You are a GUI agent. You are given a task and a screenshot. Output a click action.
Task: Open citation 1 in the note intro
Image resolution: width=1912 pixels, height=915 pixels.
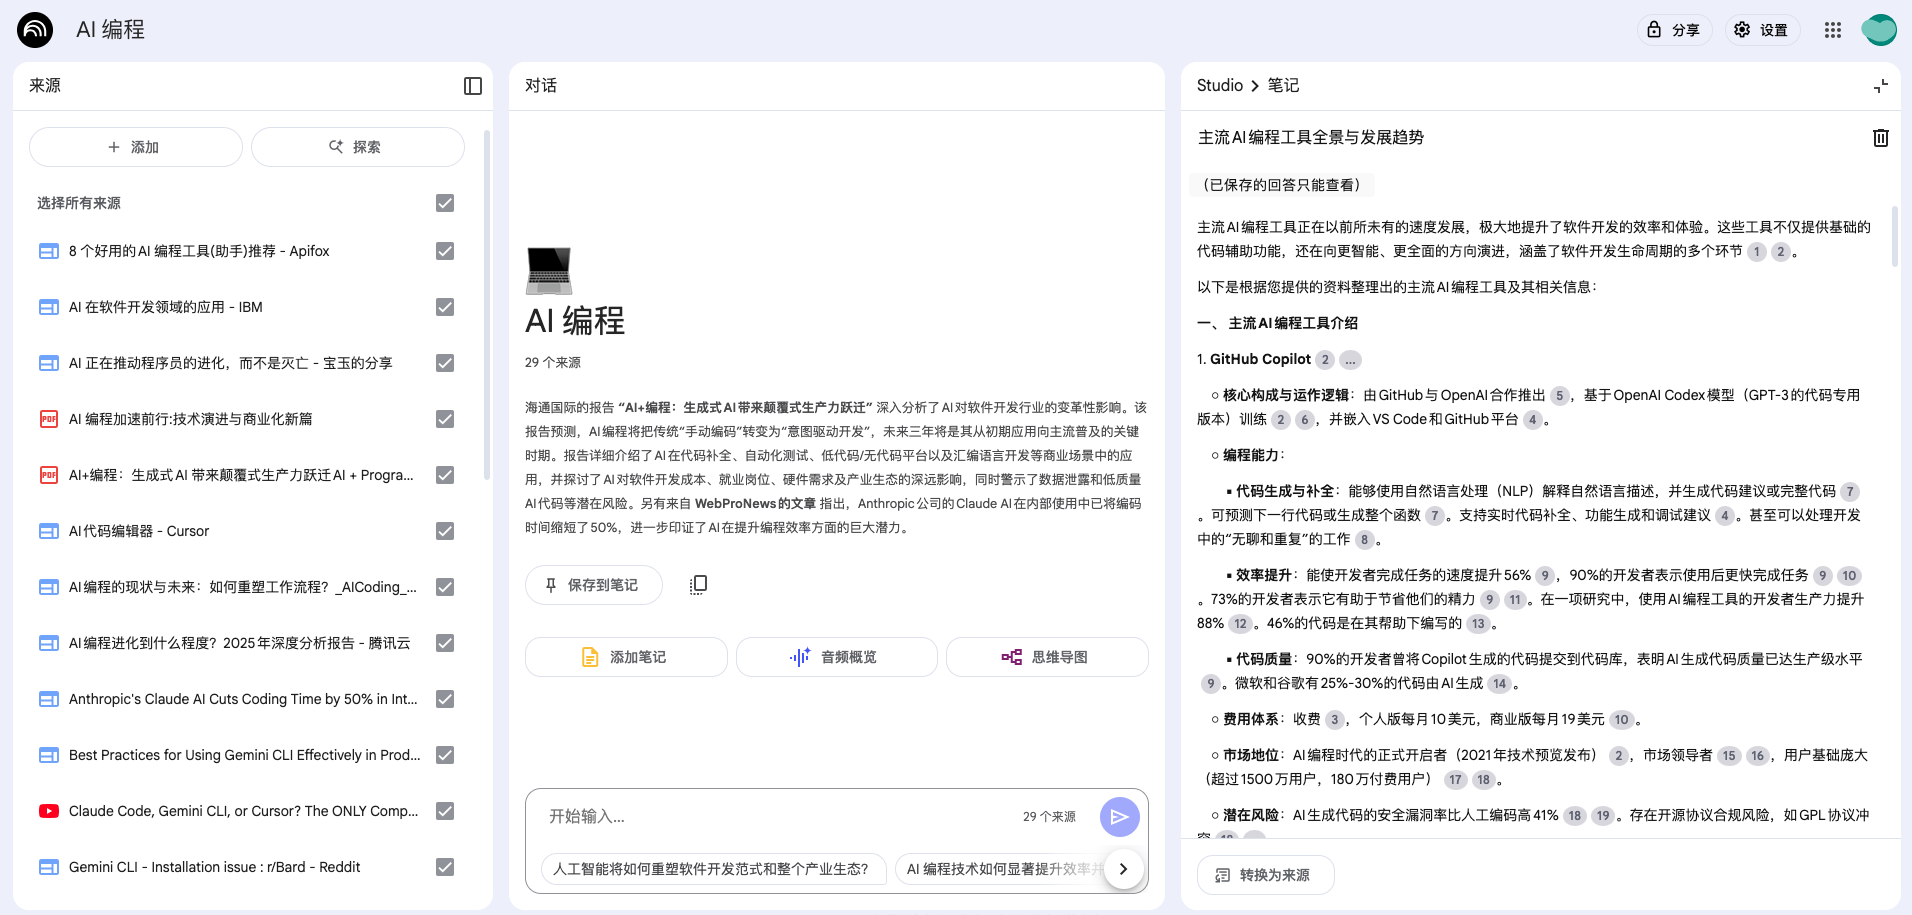point(1757,252)
